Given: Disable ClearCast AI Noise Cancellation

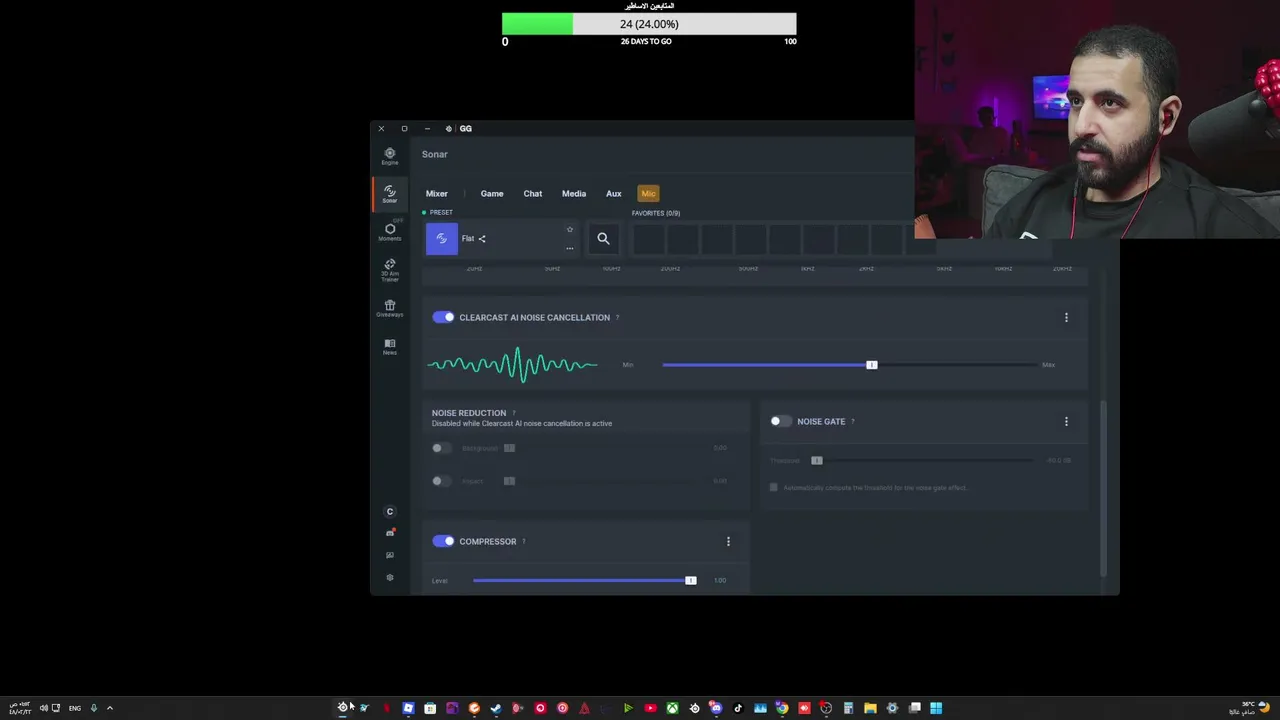Looking at the screenshot, I should point(443,318).
